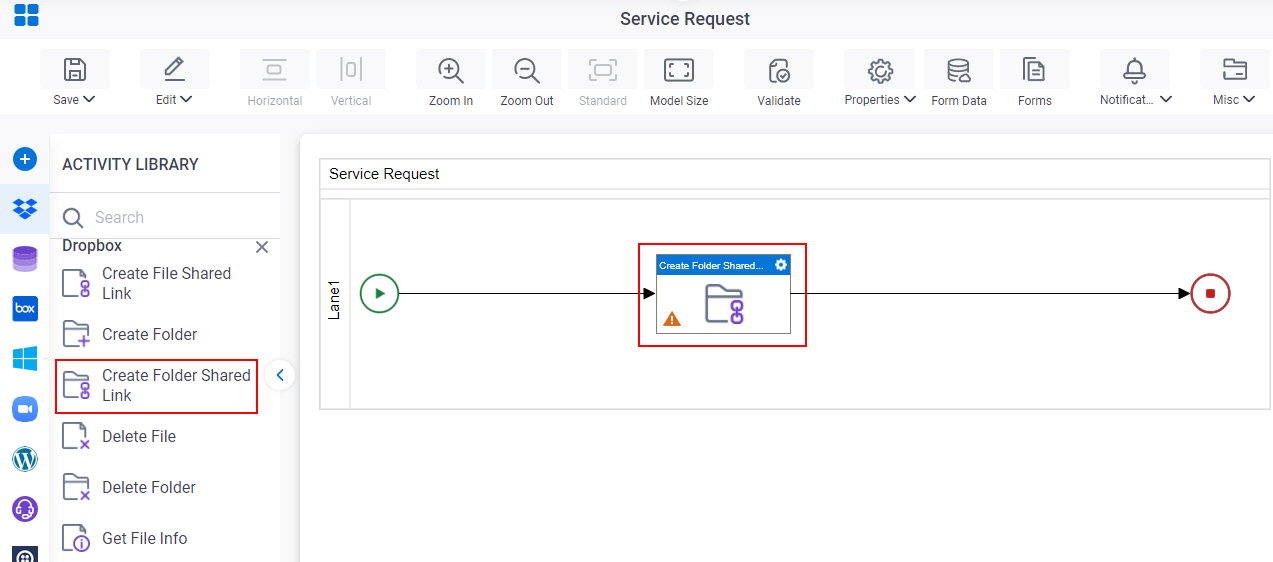Close the Dropbox activity group
The image size is (1273, 562).
(262, 247)
